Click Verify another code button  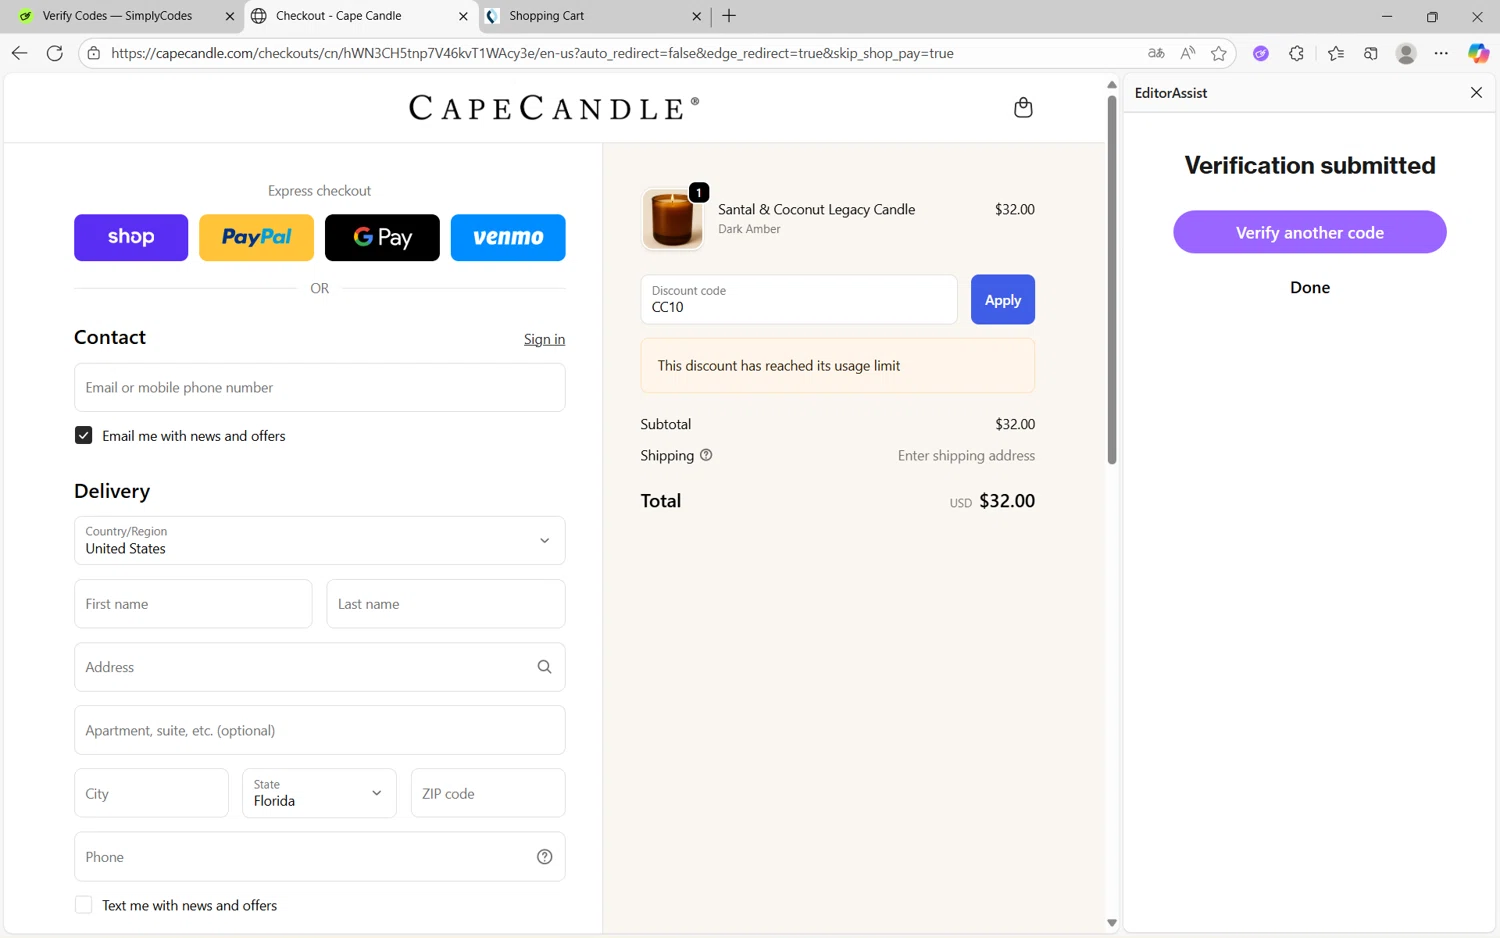pyautogui.click(x=1310, y=232)
